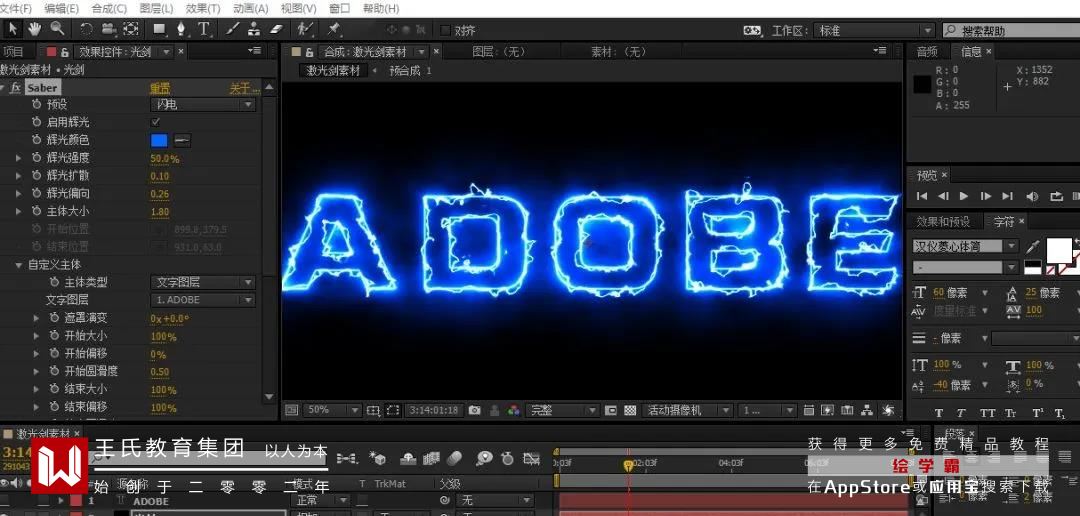This screenshot has width=1080, height=516.
Task: Click the blue 辉光颜色 swatch
Action: [x=159, y=140]
